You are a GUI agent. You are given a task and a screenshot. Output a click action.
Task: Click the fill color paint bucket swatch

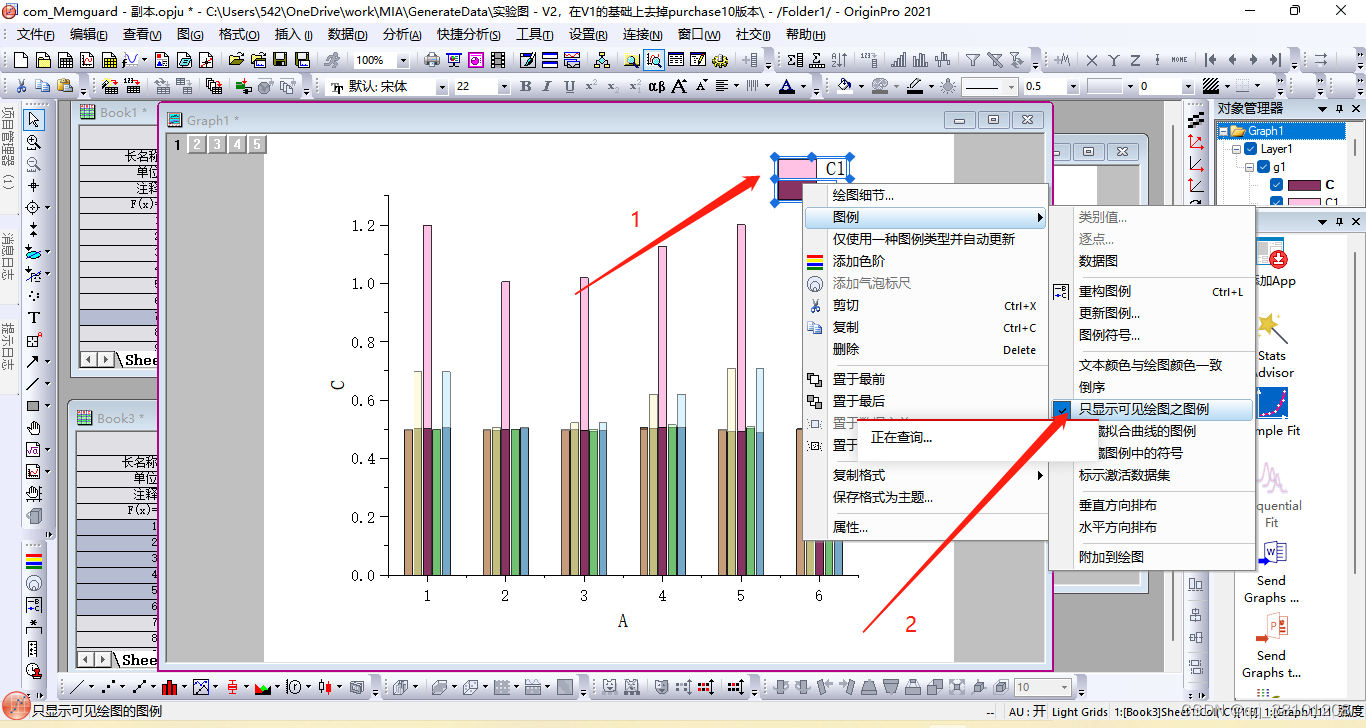(x=844, y=87)
